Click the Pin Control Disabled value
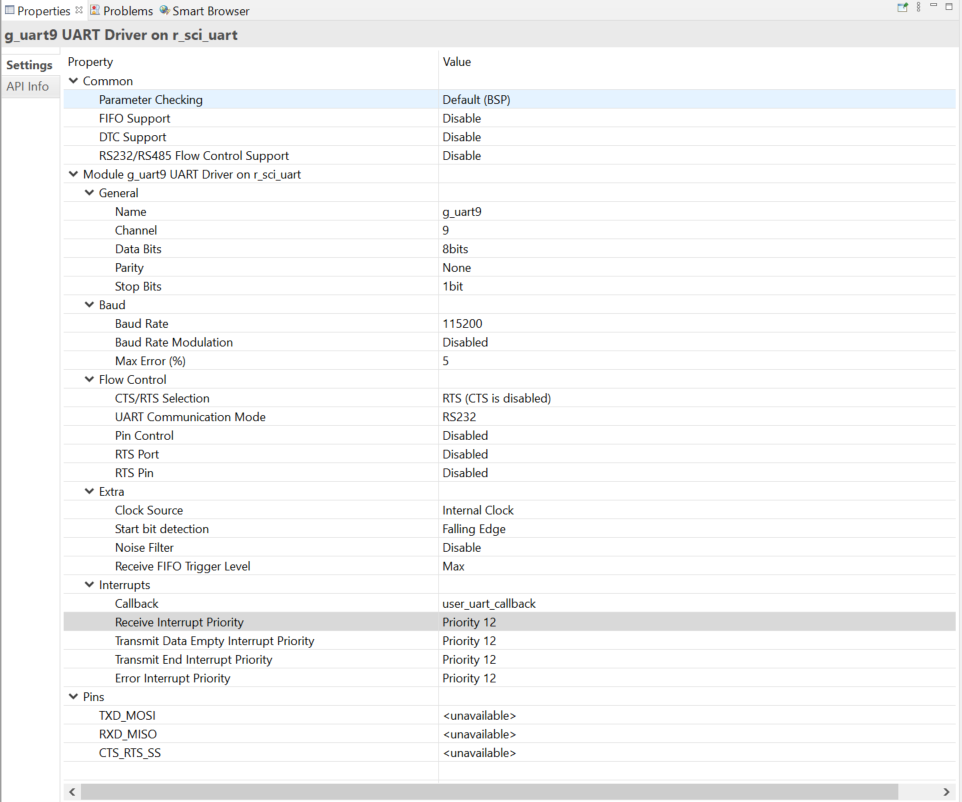962x802 pixels. pyautogui.click(x=465, y=436)
